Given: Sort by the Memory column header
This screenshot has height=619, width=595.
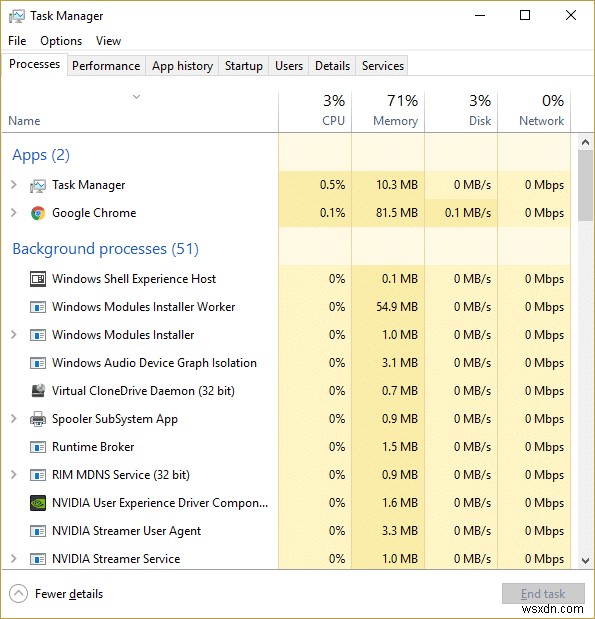Looking at the screenshot, I should coord(388,111).
